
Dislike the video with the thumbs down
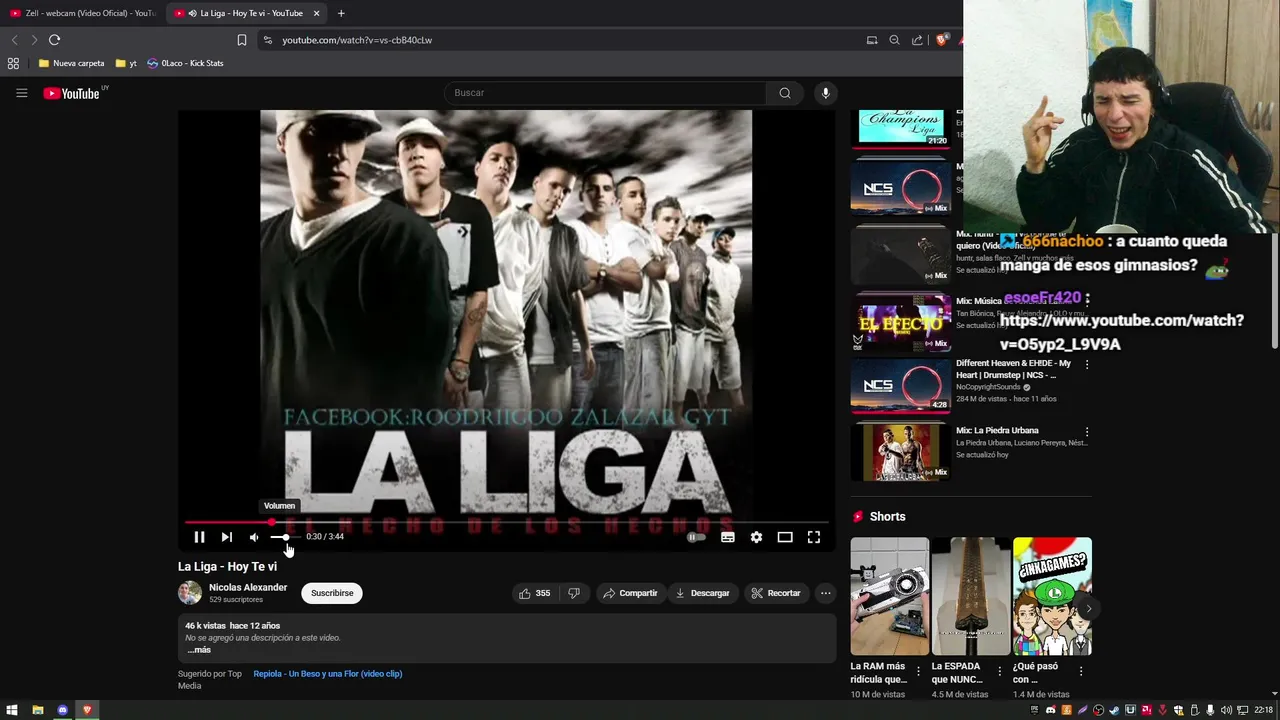click(574, 593)
